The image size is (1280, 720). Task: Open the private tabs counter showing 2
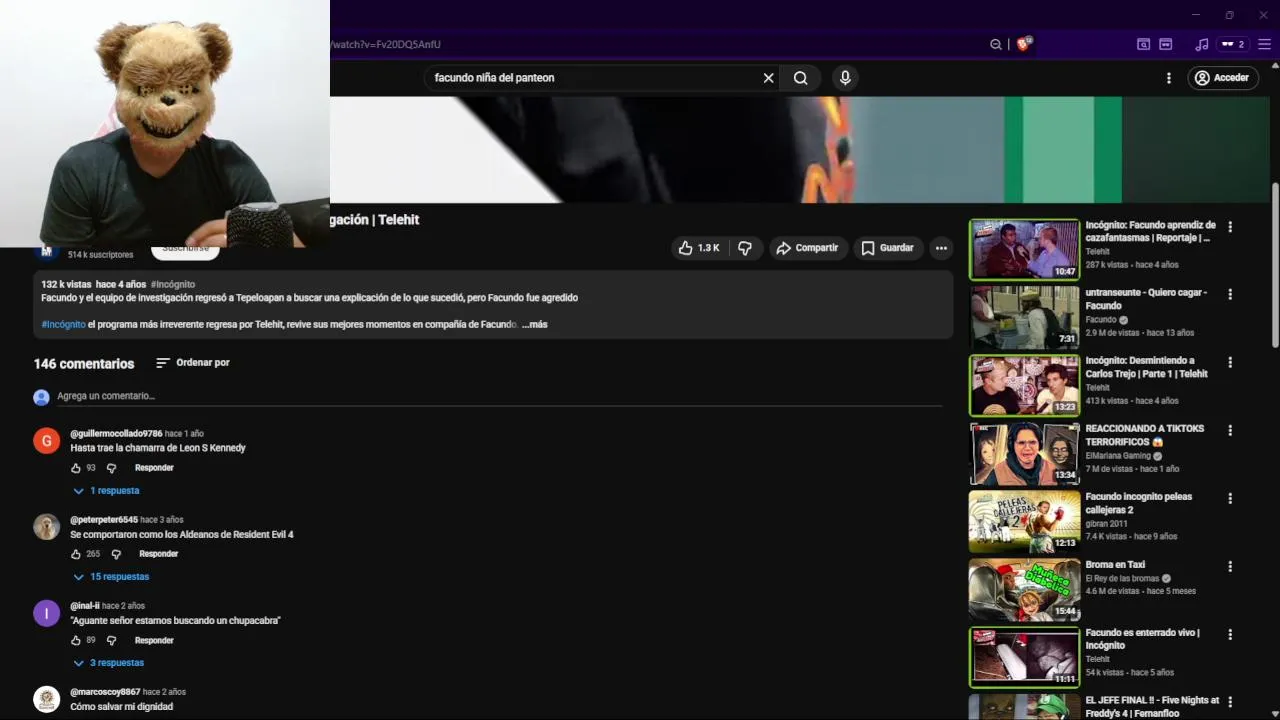click(1234, 44)
